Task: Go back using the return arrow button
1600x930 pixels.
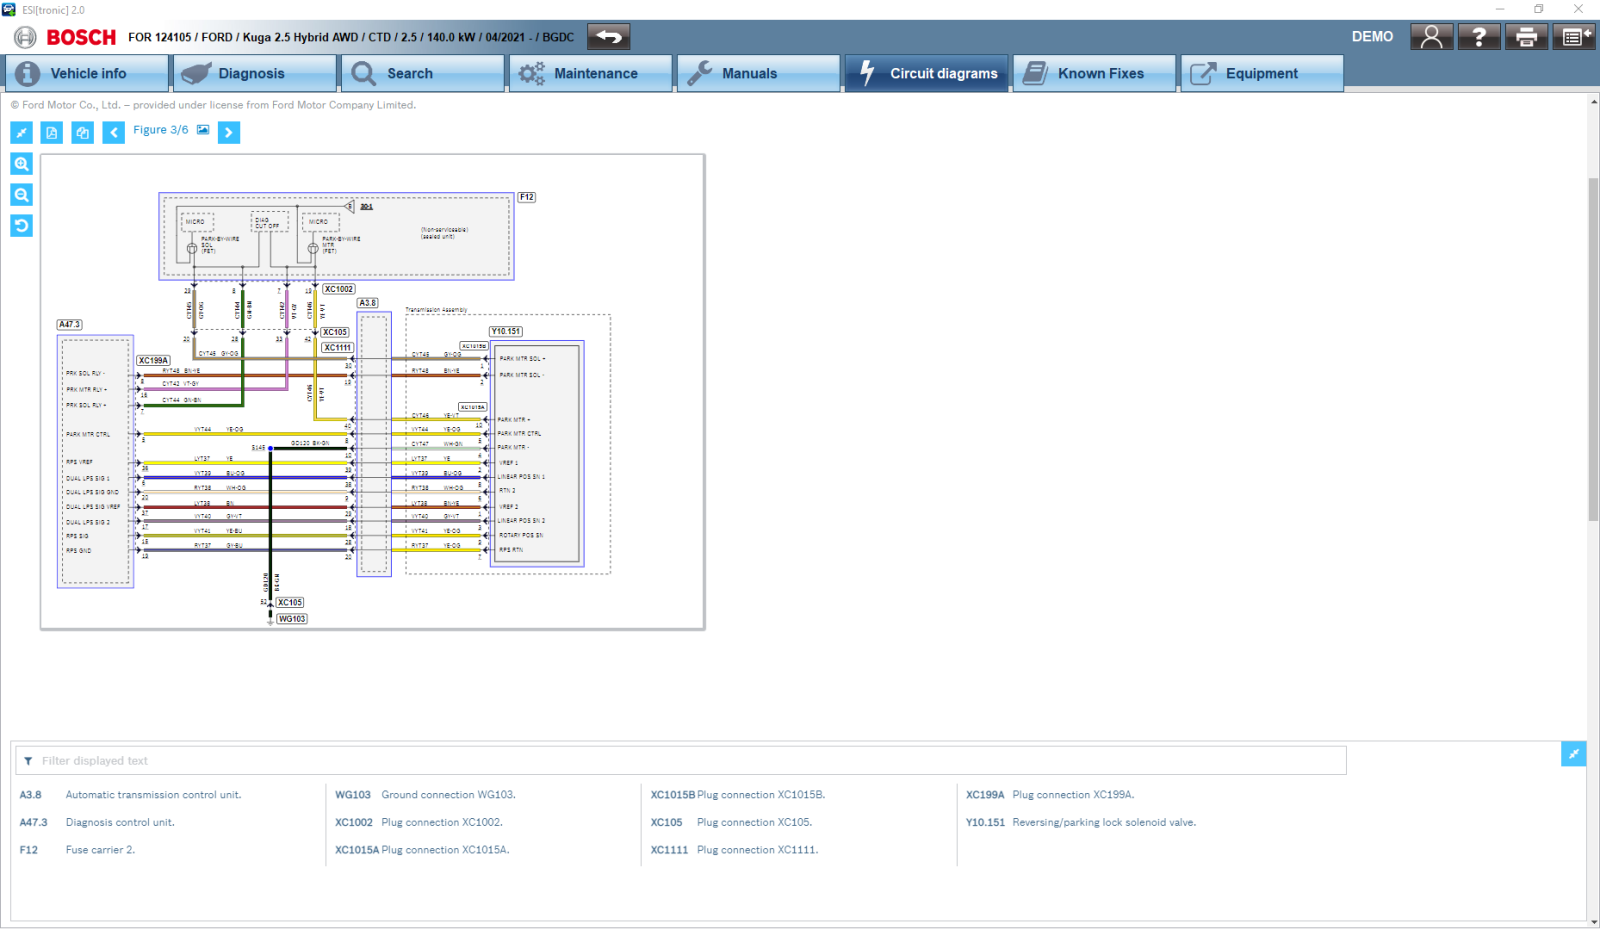Action: 608,36
